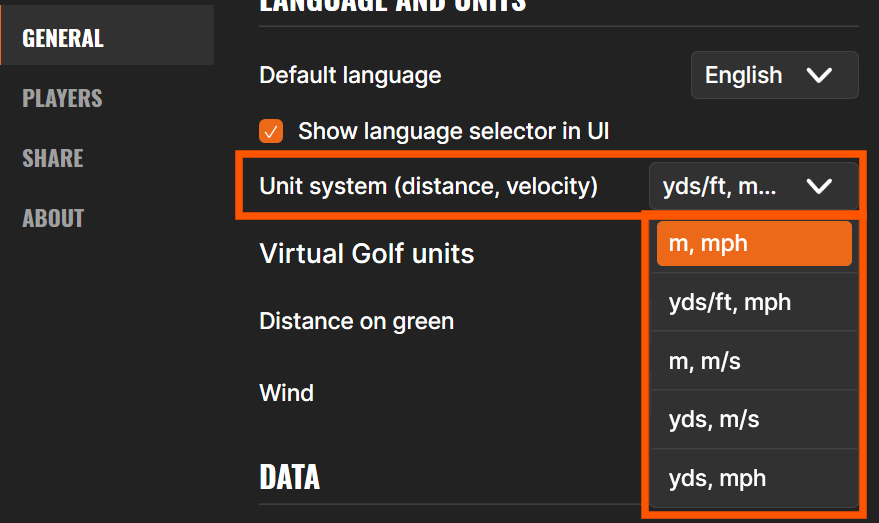This screenshot has width=879, height=523.
Task: Select the highlighted 'm, mph' option
Action: pyautogui.click(x=753, y=243)
